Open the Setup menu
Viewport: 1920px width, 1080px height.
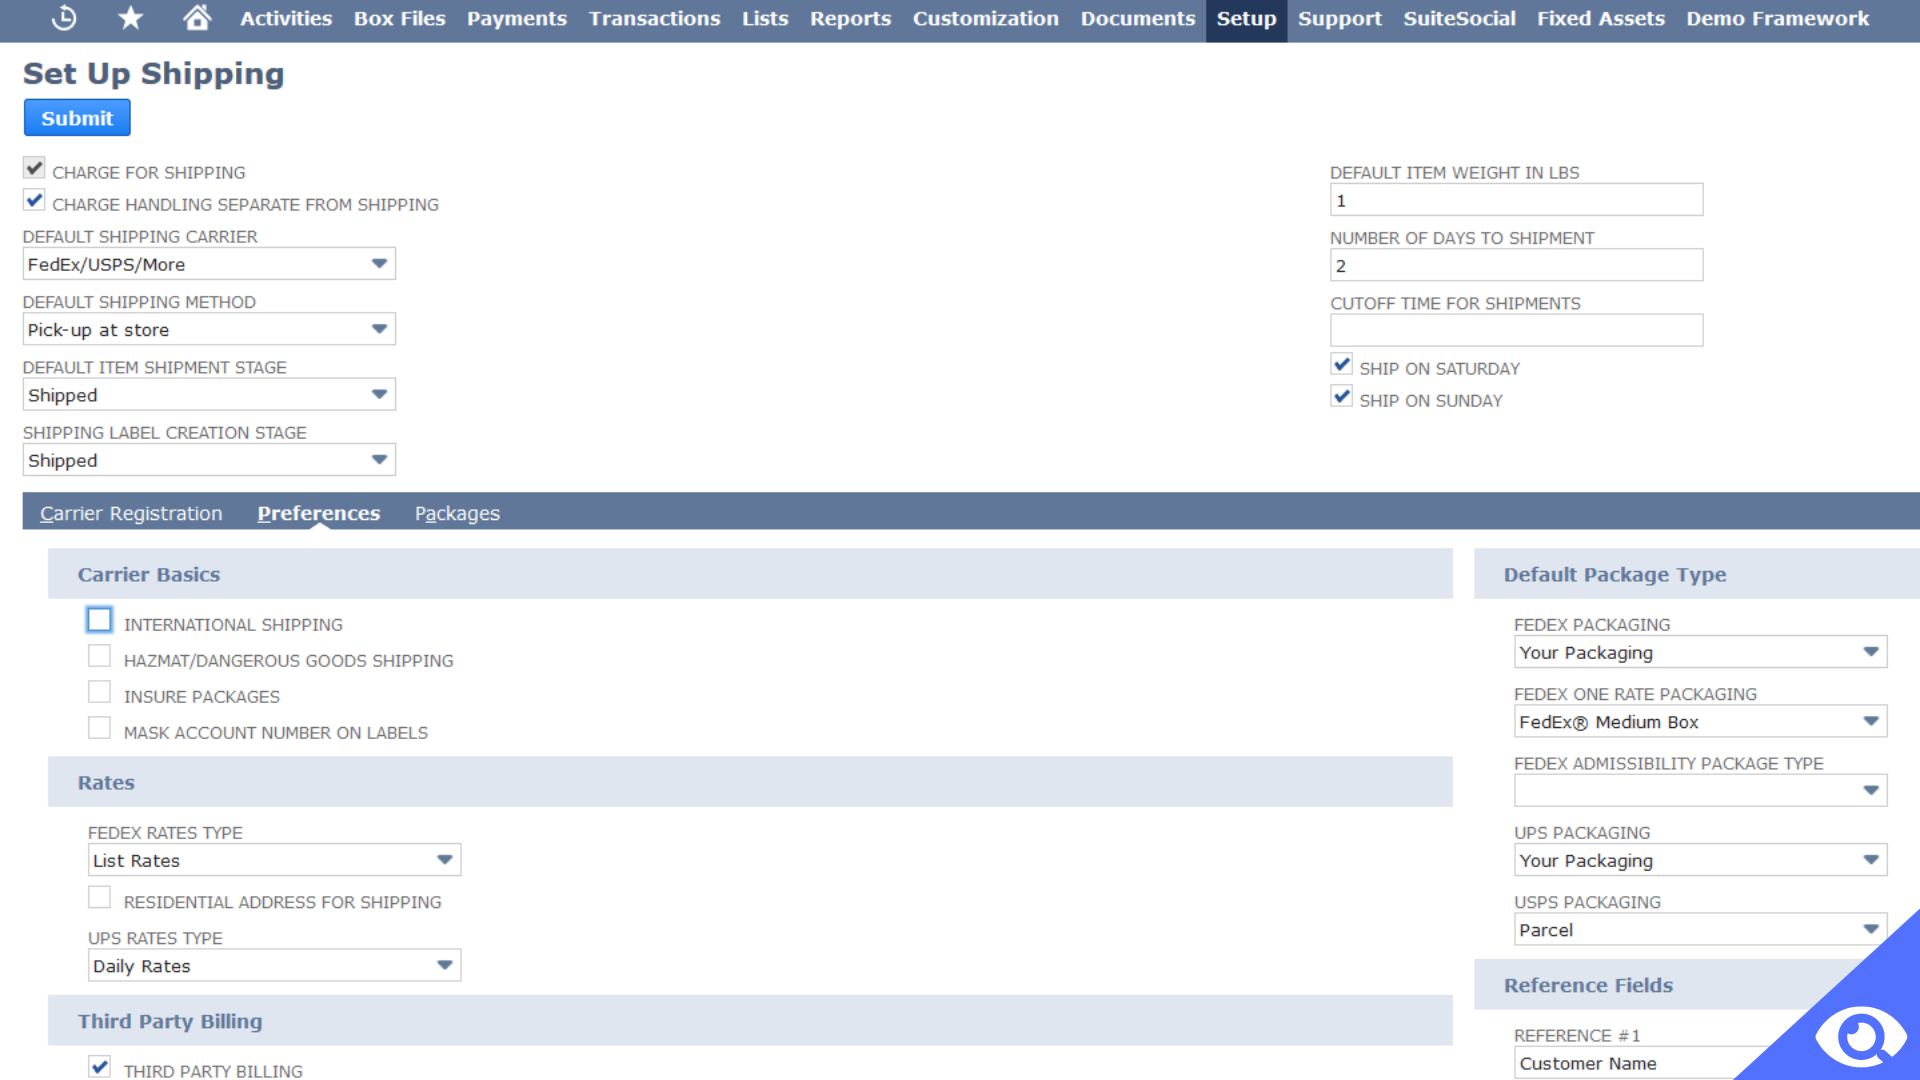1246,18
